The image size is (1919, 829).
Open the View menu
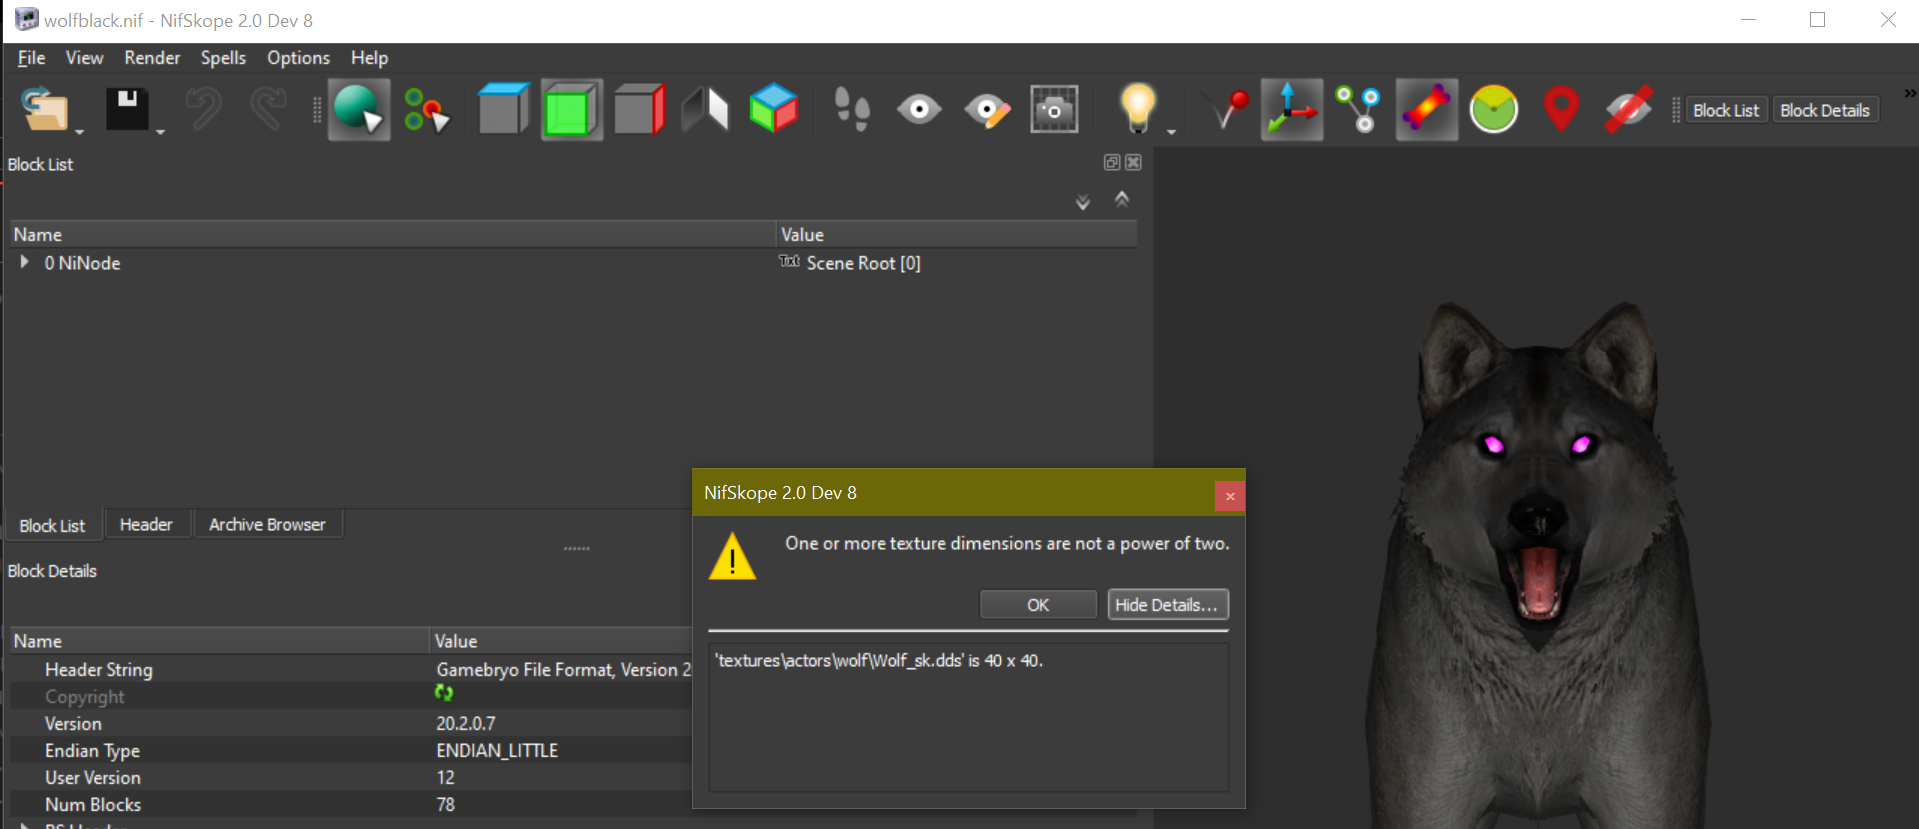click(85, 58)
